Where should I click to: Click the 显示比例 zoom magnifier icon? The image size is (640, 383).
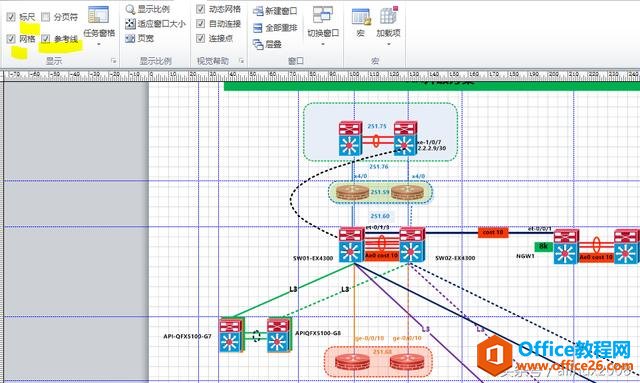point(130,9)
